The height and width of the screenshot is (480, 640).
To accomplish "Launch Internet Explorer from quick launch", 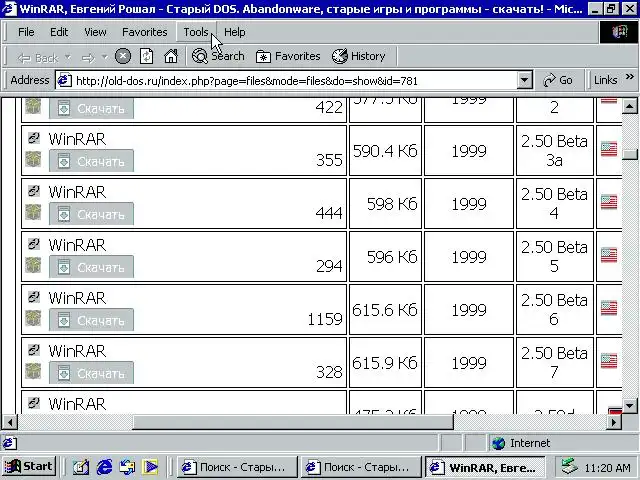I will tap(104, 467).
